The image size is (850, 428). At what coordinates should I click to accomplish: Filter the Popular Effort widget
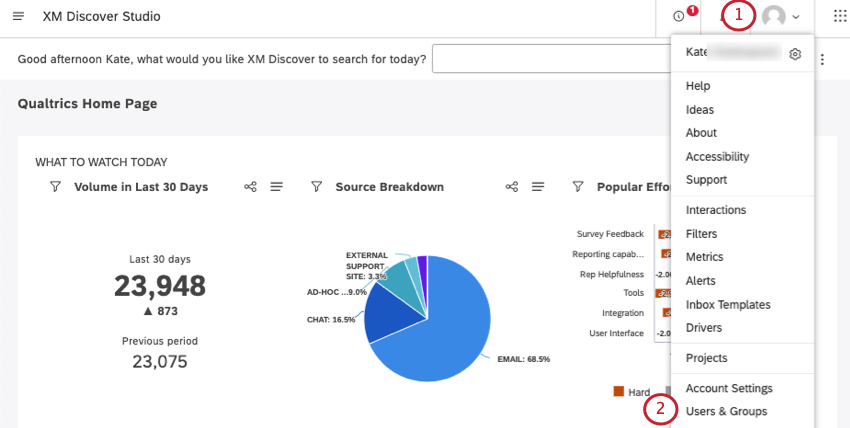578,187
